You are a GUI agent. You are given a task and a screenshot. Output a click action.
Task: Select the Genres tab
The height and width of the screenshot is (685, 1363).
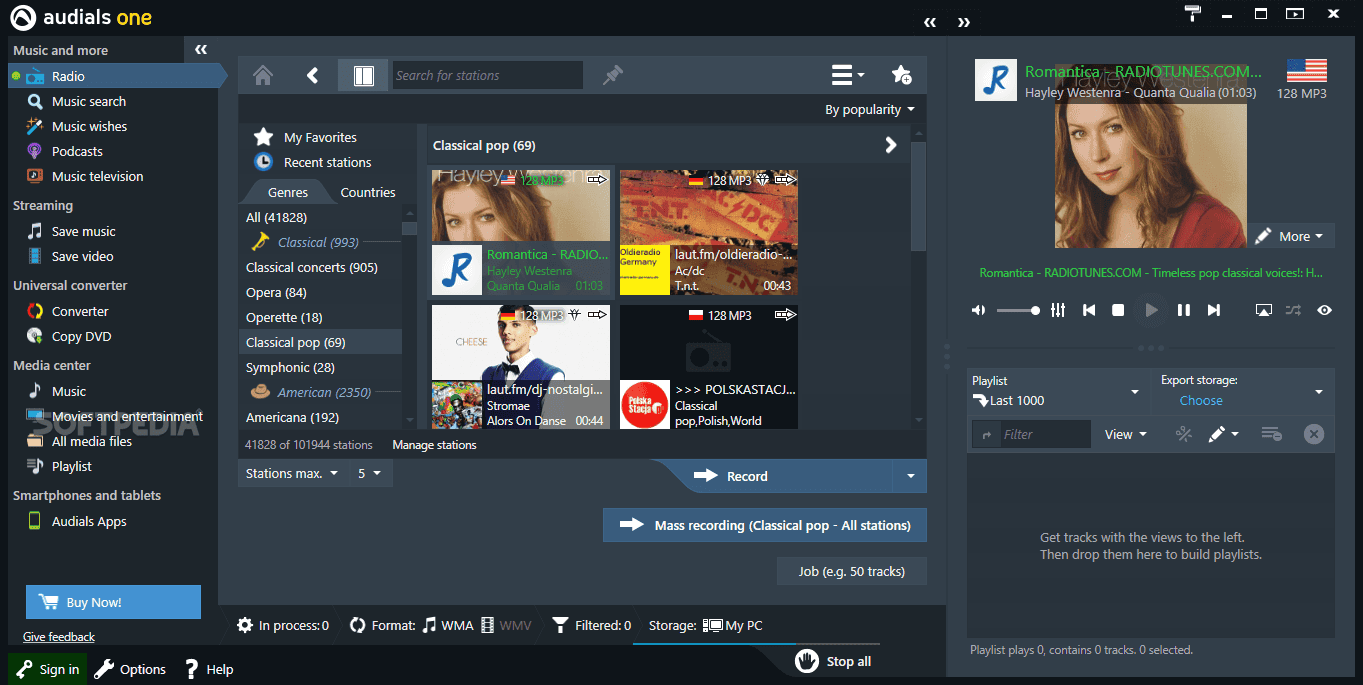(x=287, y=191)
